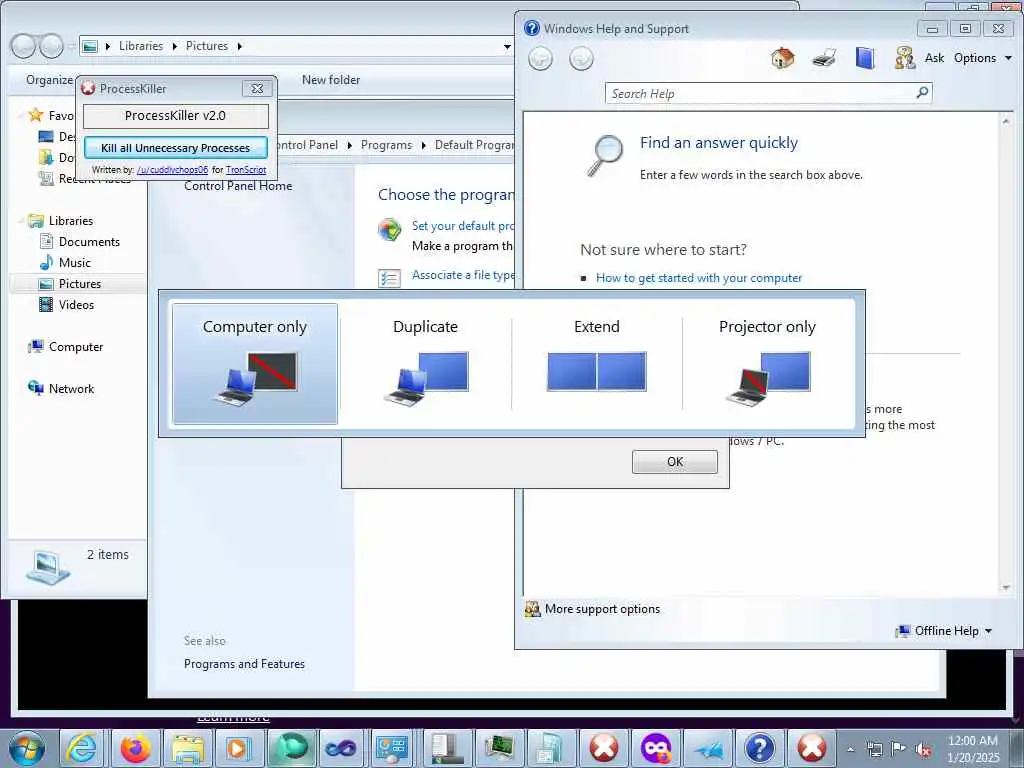Viewport: 1024px width, 768px height.
Task: Click Pictures in Explorer address bar
Action: 206,46
